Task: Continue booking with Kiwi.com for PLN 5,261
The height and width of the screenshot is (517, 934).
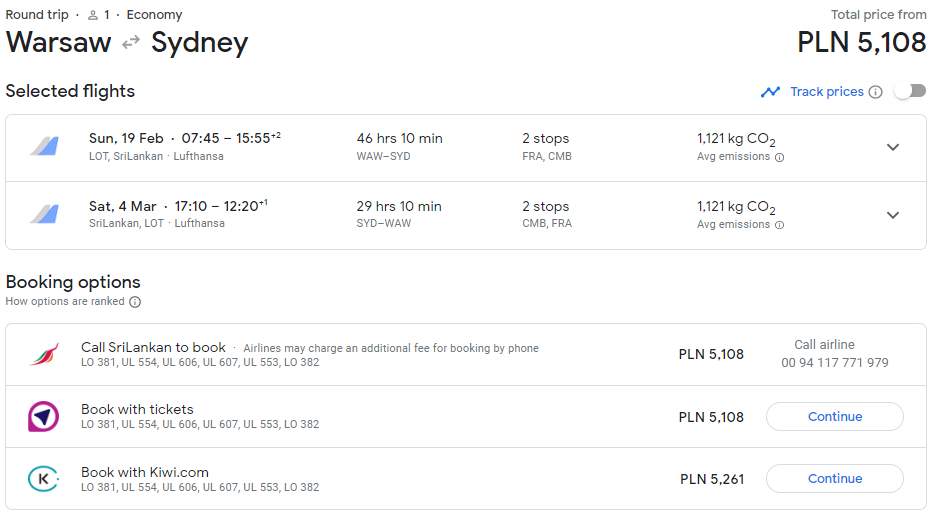Action: pos(835,478)
